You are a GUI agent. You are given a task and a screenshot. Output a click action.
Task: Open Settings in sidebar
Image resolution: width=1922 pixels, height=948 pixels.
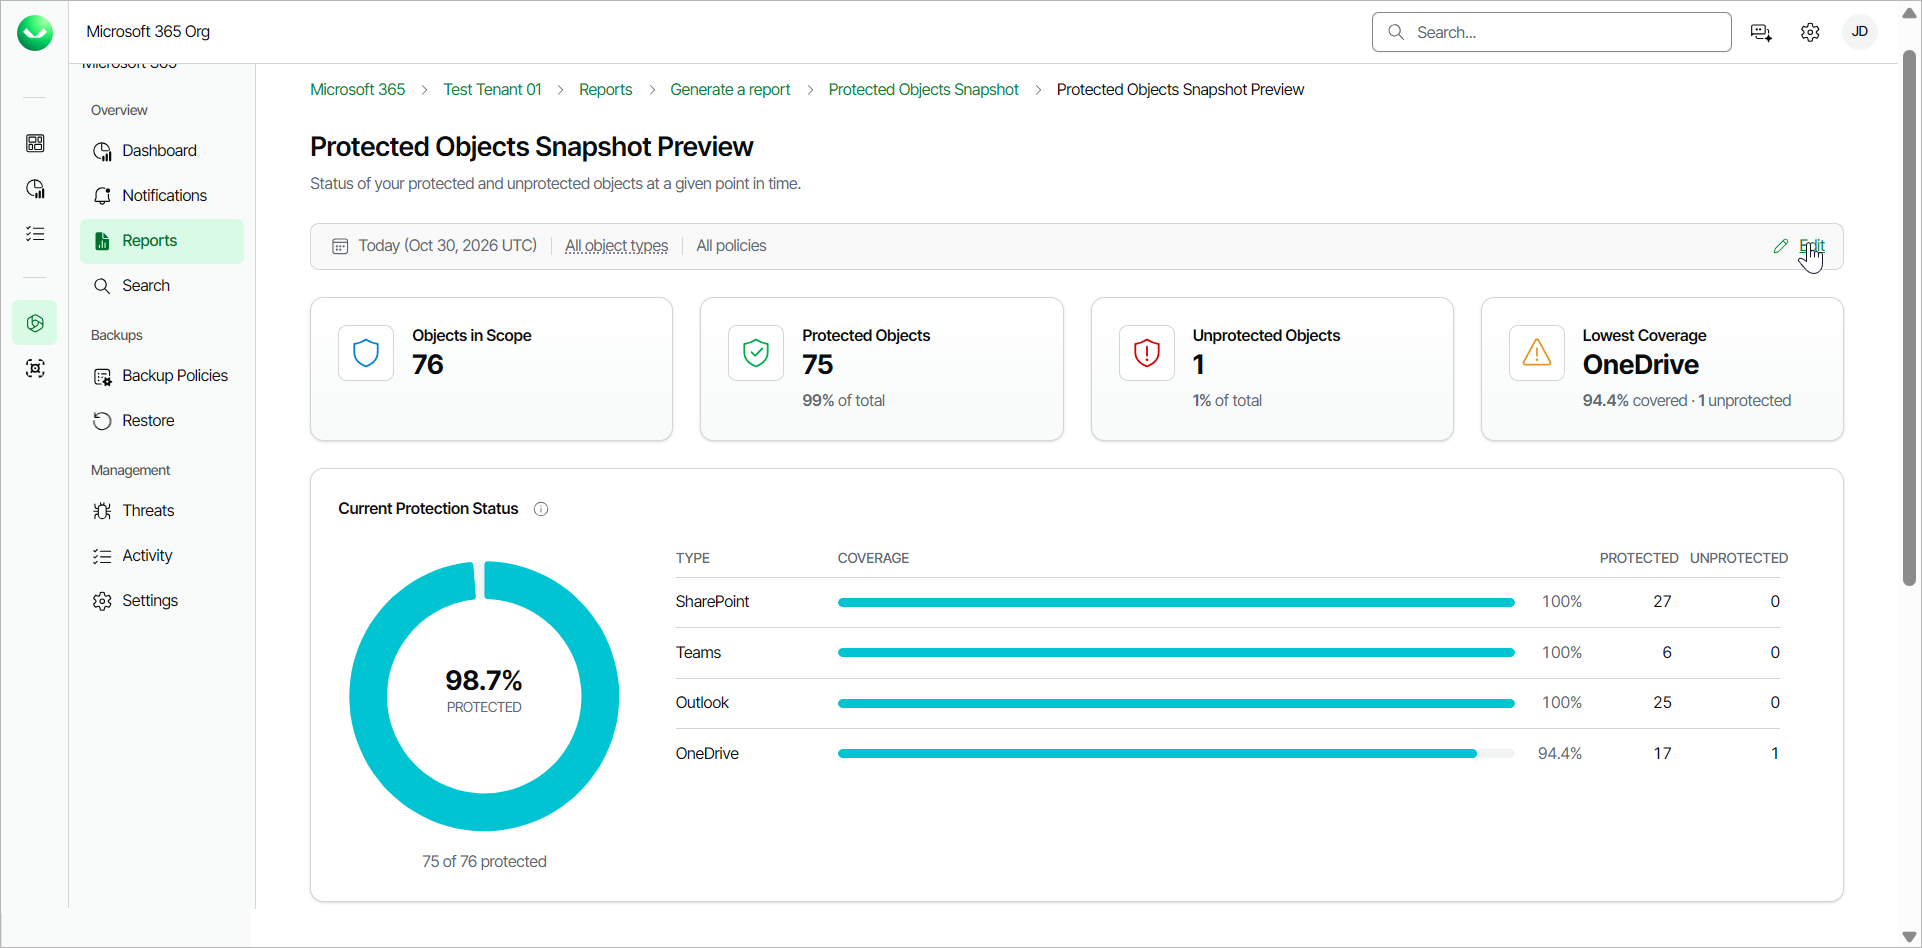[162, 601]
